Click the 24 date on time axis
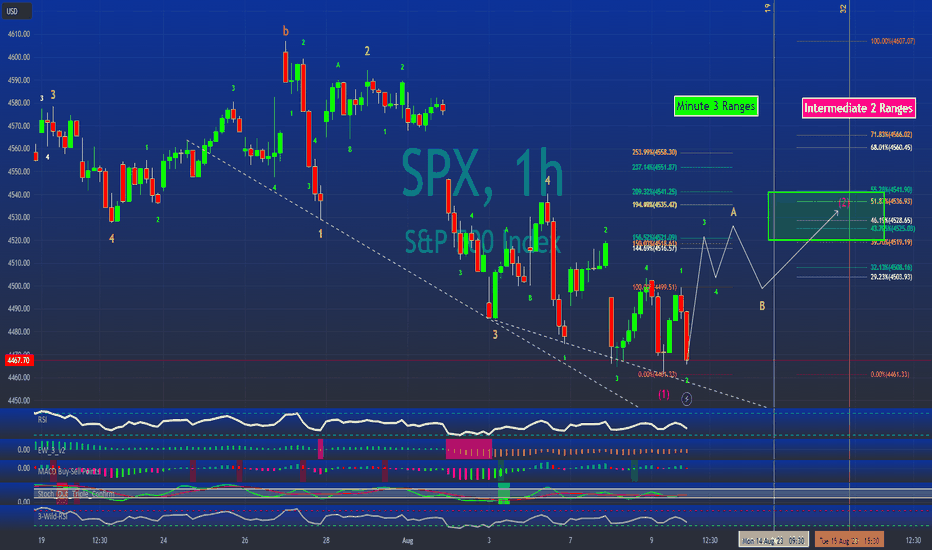The height and width of the screenshot is (550, 932). 163,540
